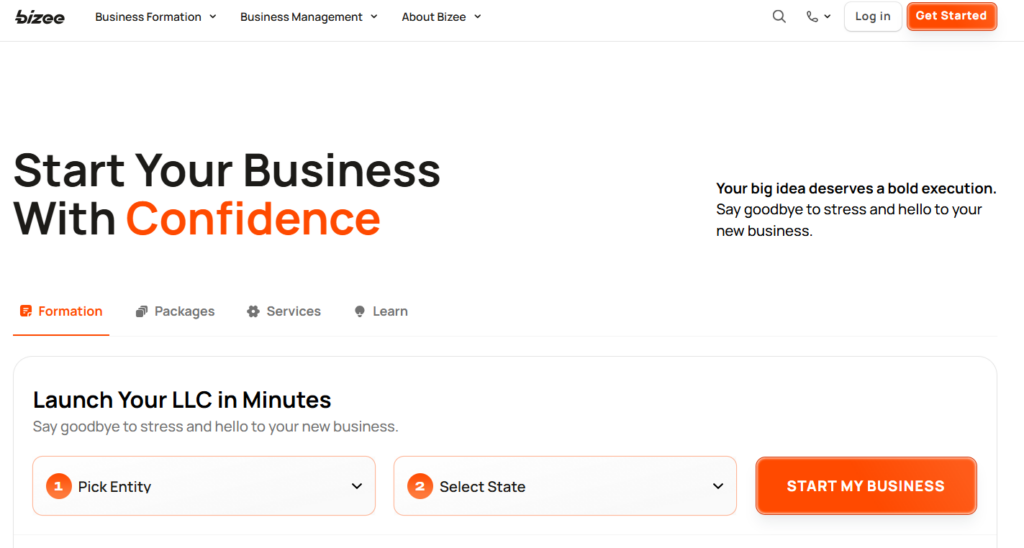Image resolution: width=1024 pixels, height=548 pixels.
Task: Select the Learn tab
Action: pos(390,311)
